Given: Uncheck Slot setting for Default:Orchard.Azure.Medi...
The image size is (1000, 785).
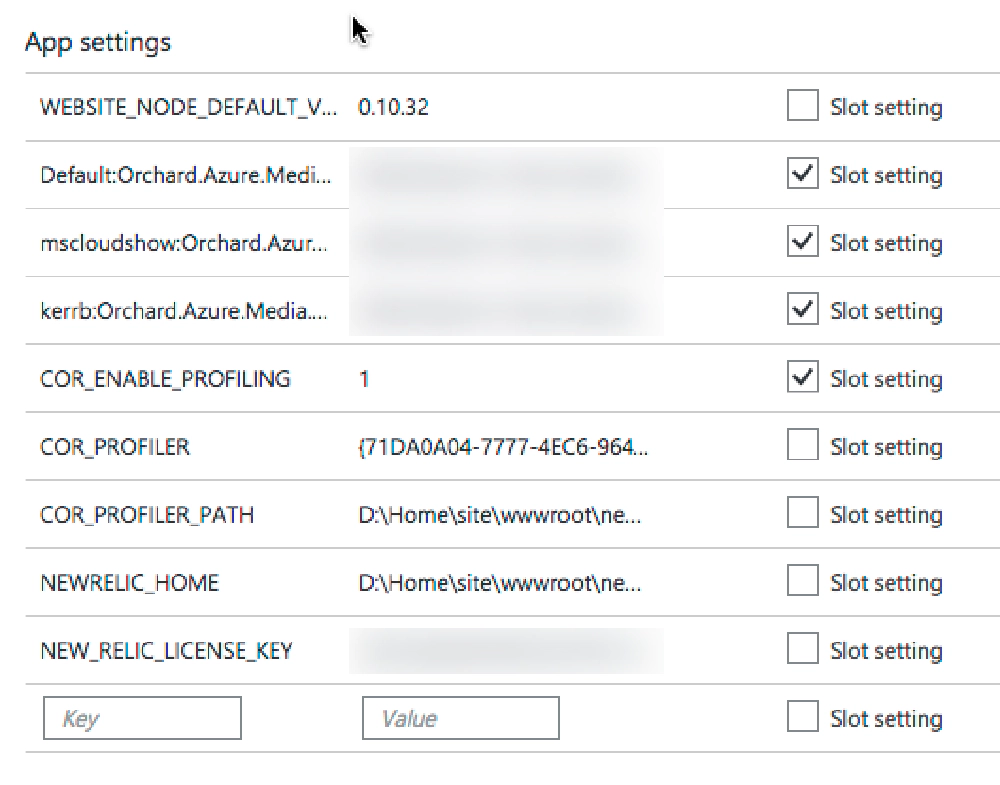Looking at the screenshot, I should click(x=803, y=174).
